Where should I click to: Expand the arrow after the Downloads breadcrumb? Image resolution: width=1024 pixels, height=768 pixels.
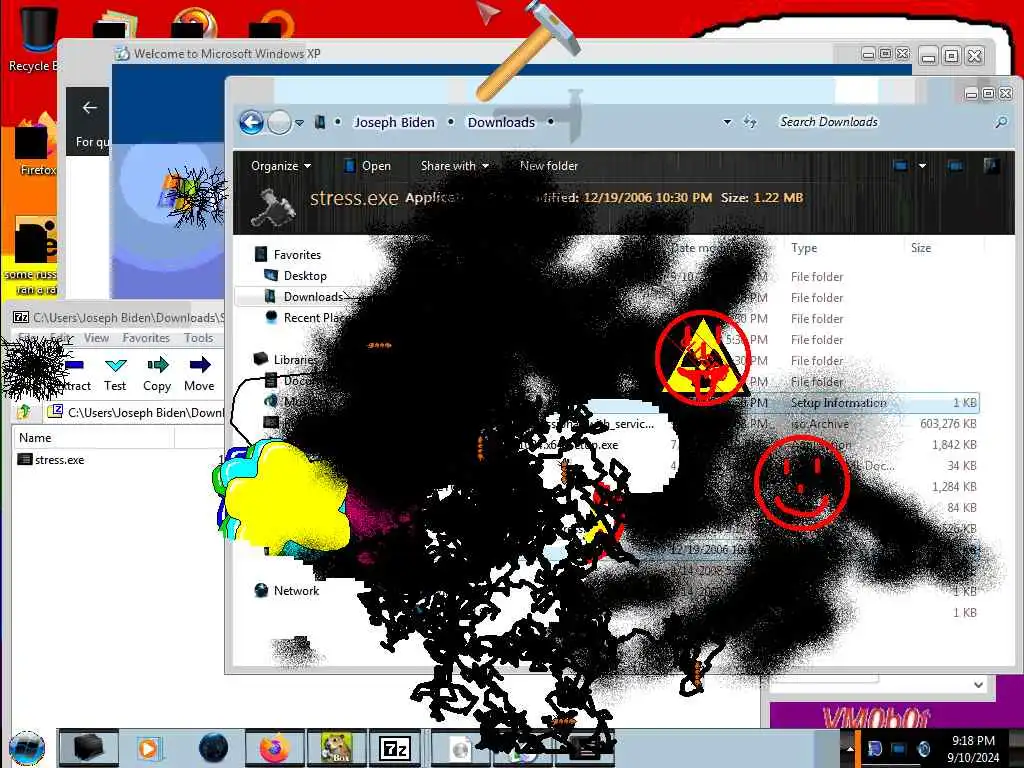551,122
